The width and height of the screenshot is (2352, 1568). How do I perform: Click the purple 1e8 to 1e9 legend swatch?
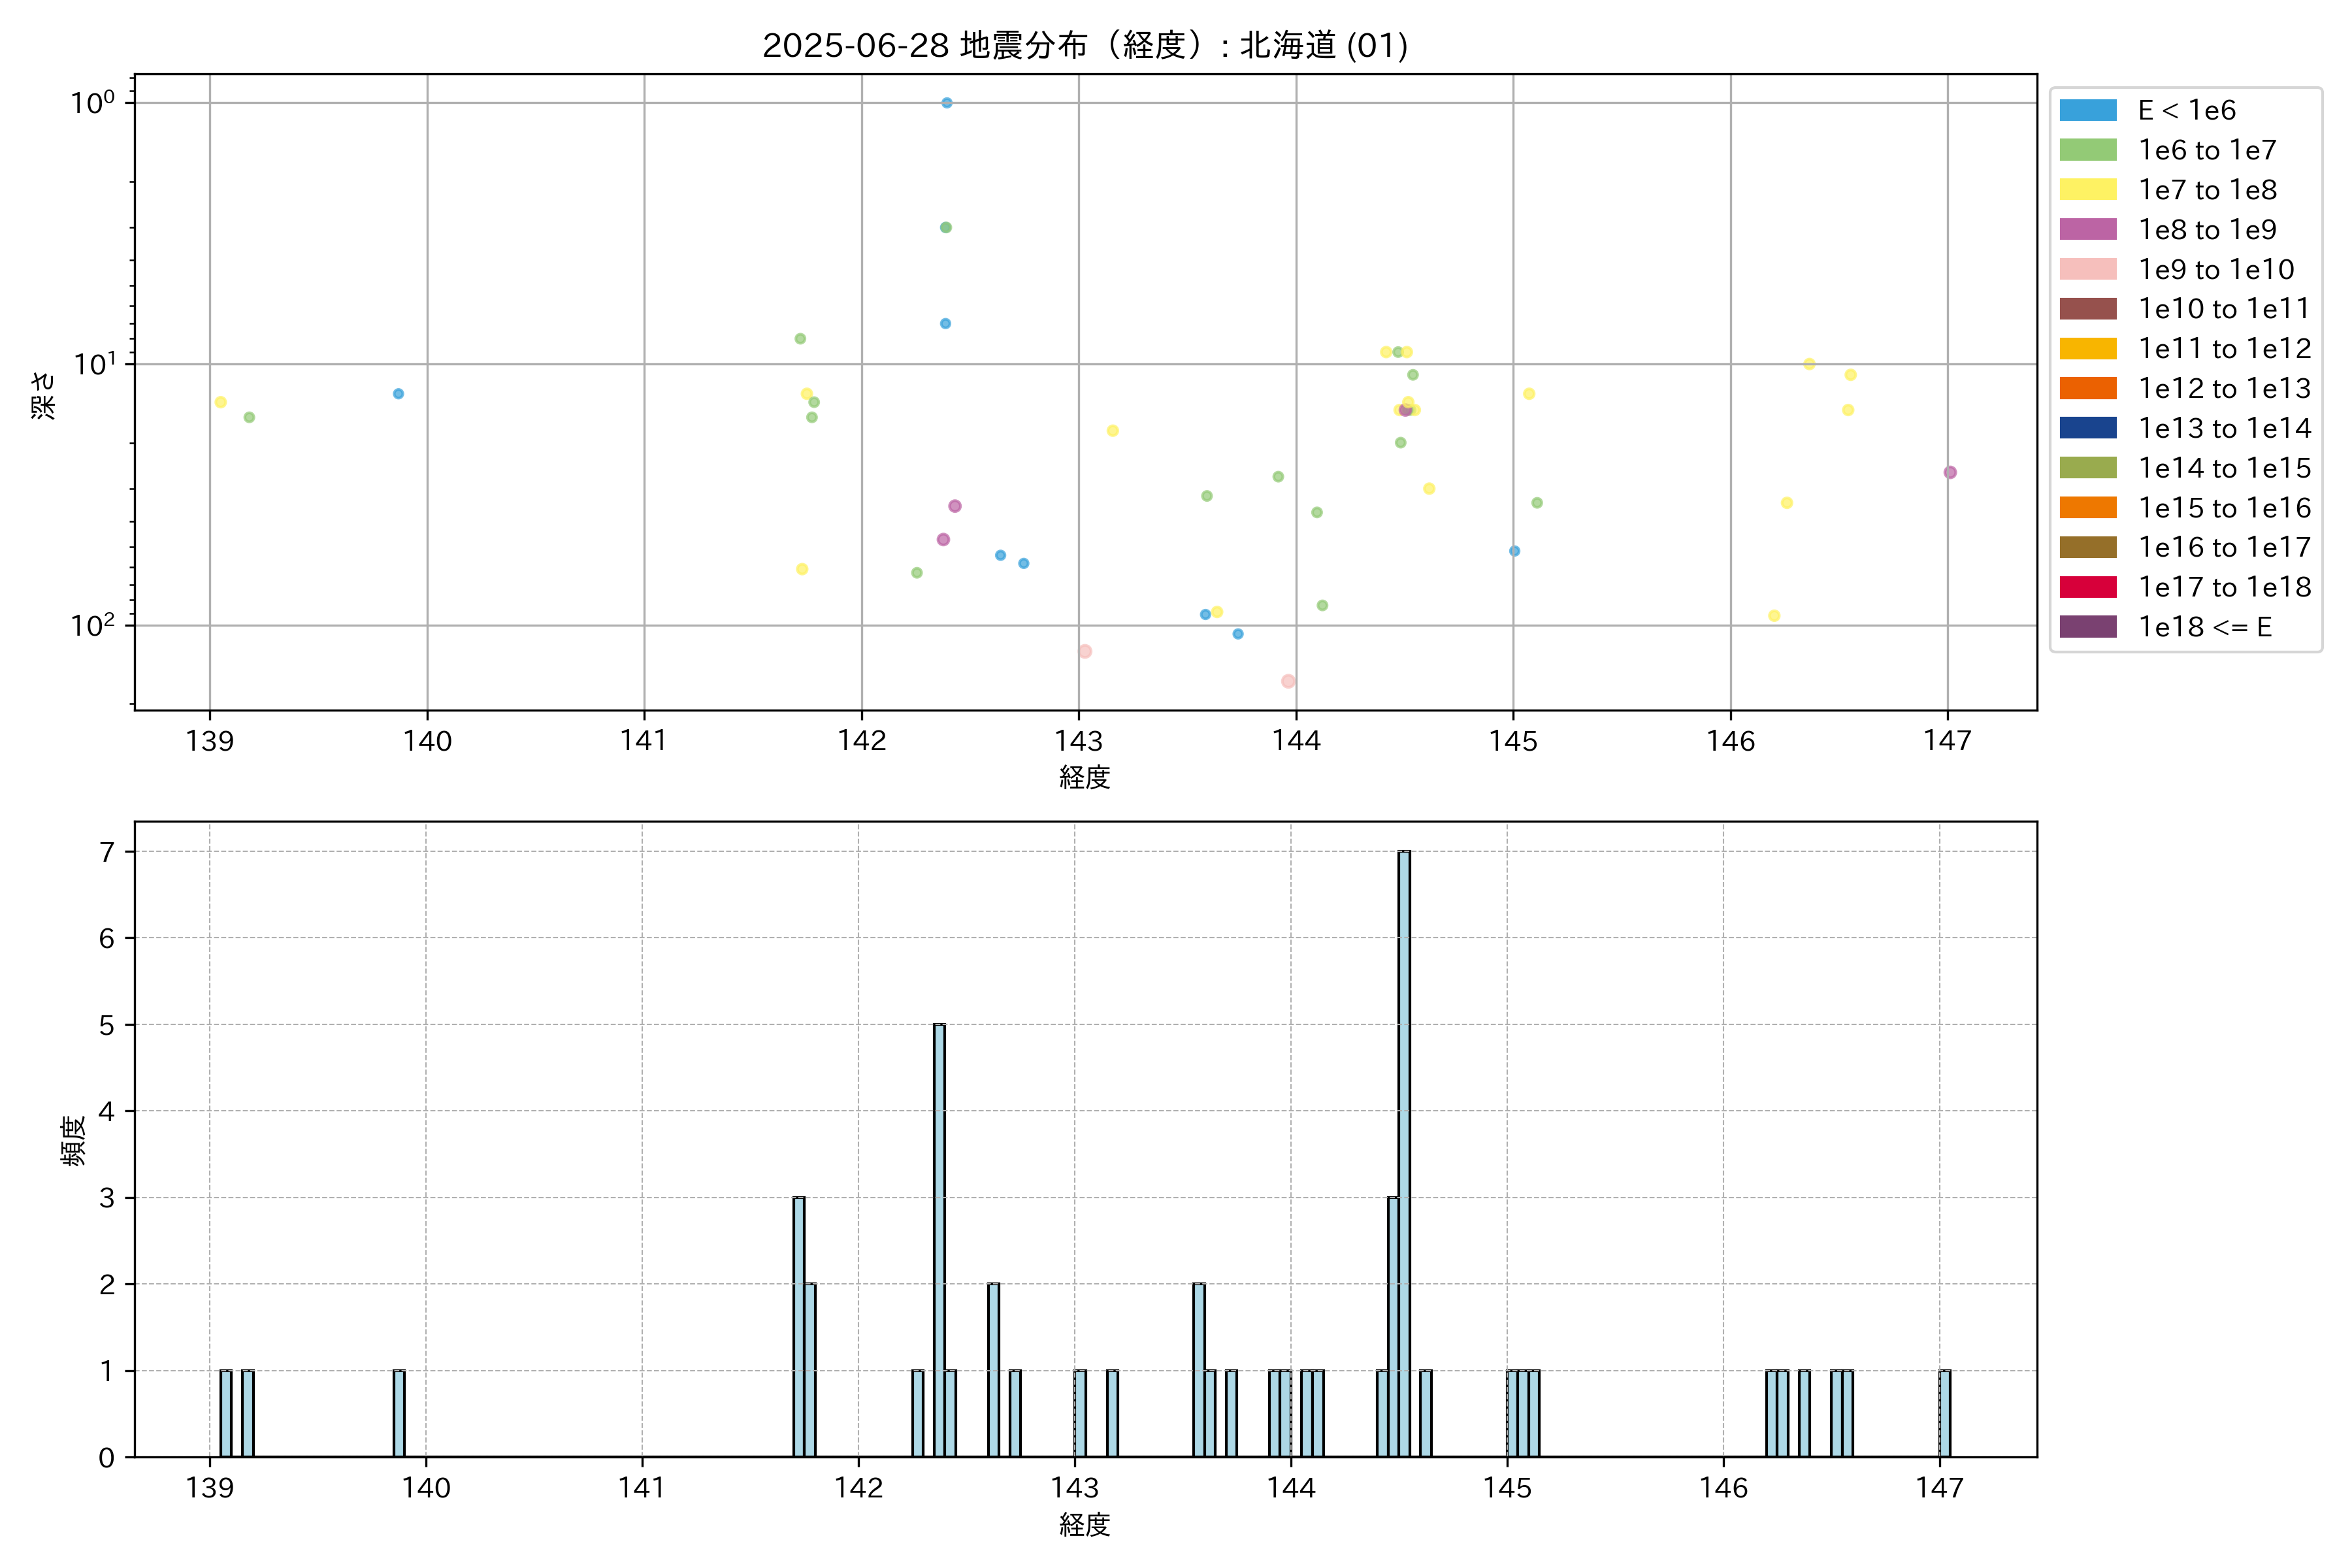2087,229
